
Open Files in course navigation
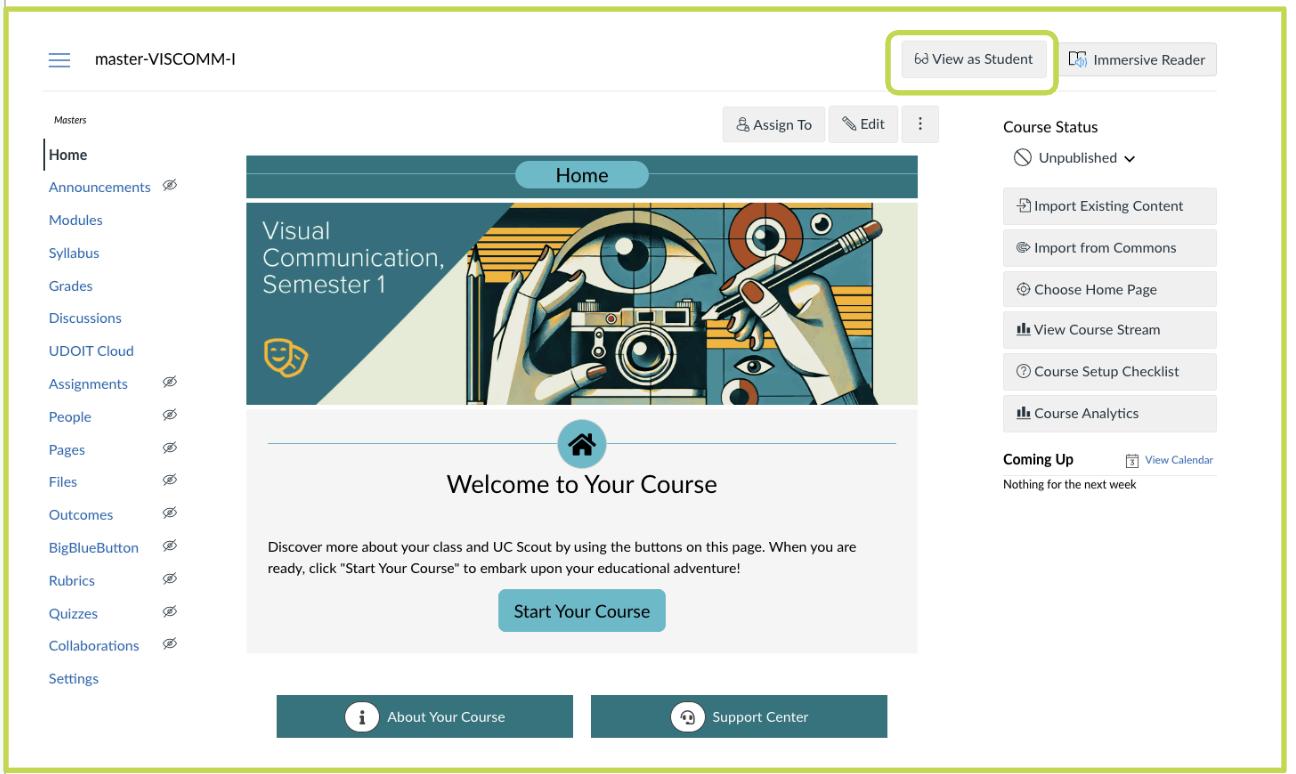point(63,482)
